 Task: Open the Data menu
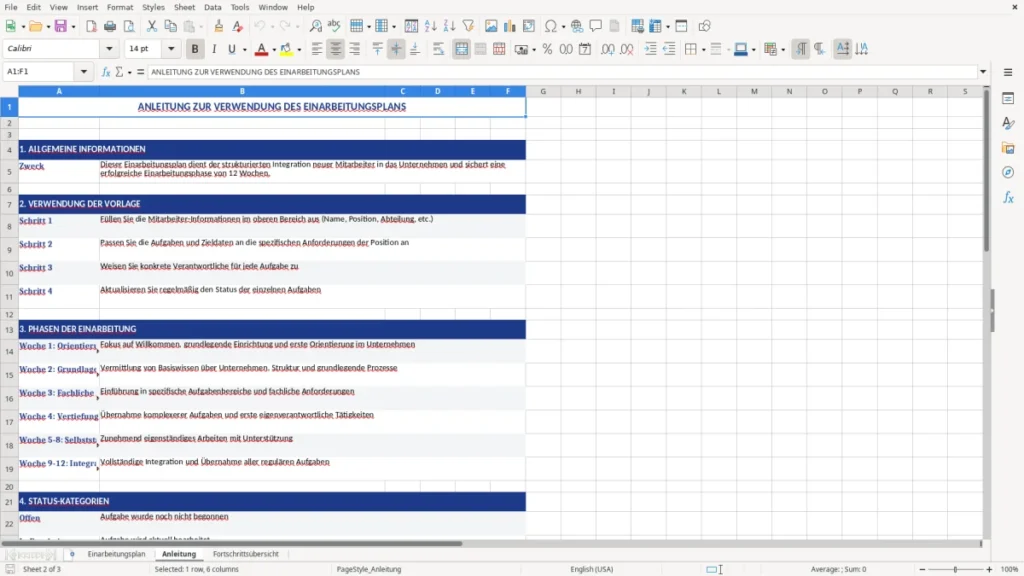click(x=212, y=7)
